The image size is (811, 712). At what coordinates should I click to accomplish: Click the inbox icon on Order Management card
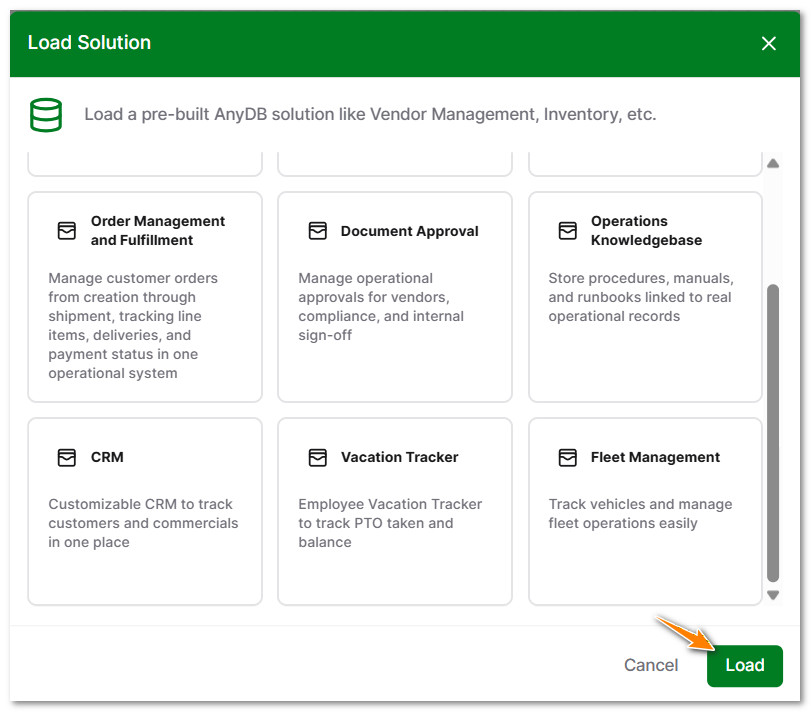[x=66, y=230]
